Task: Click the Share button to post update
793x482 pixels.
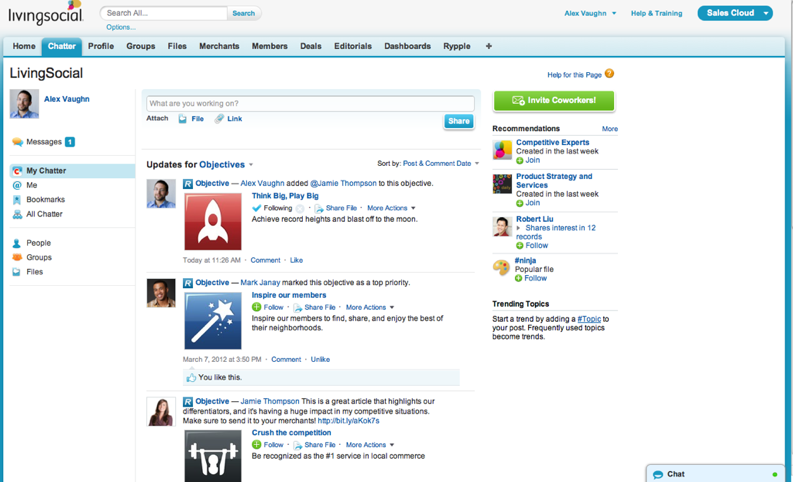Action: [458, 121]
